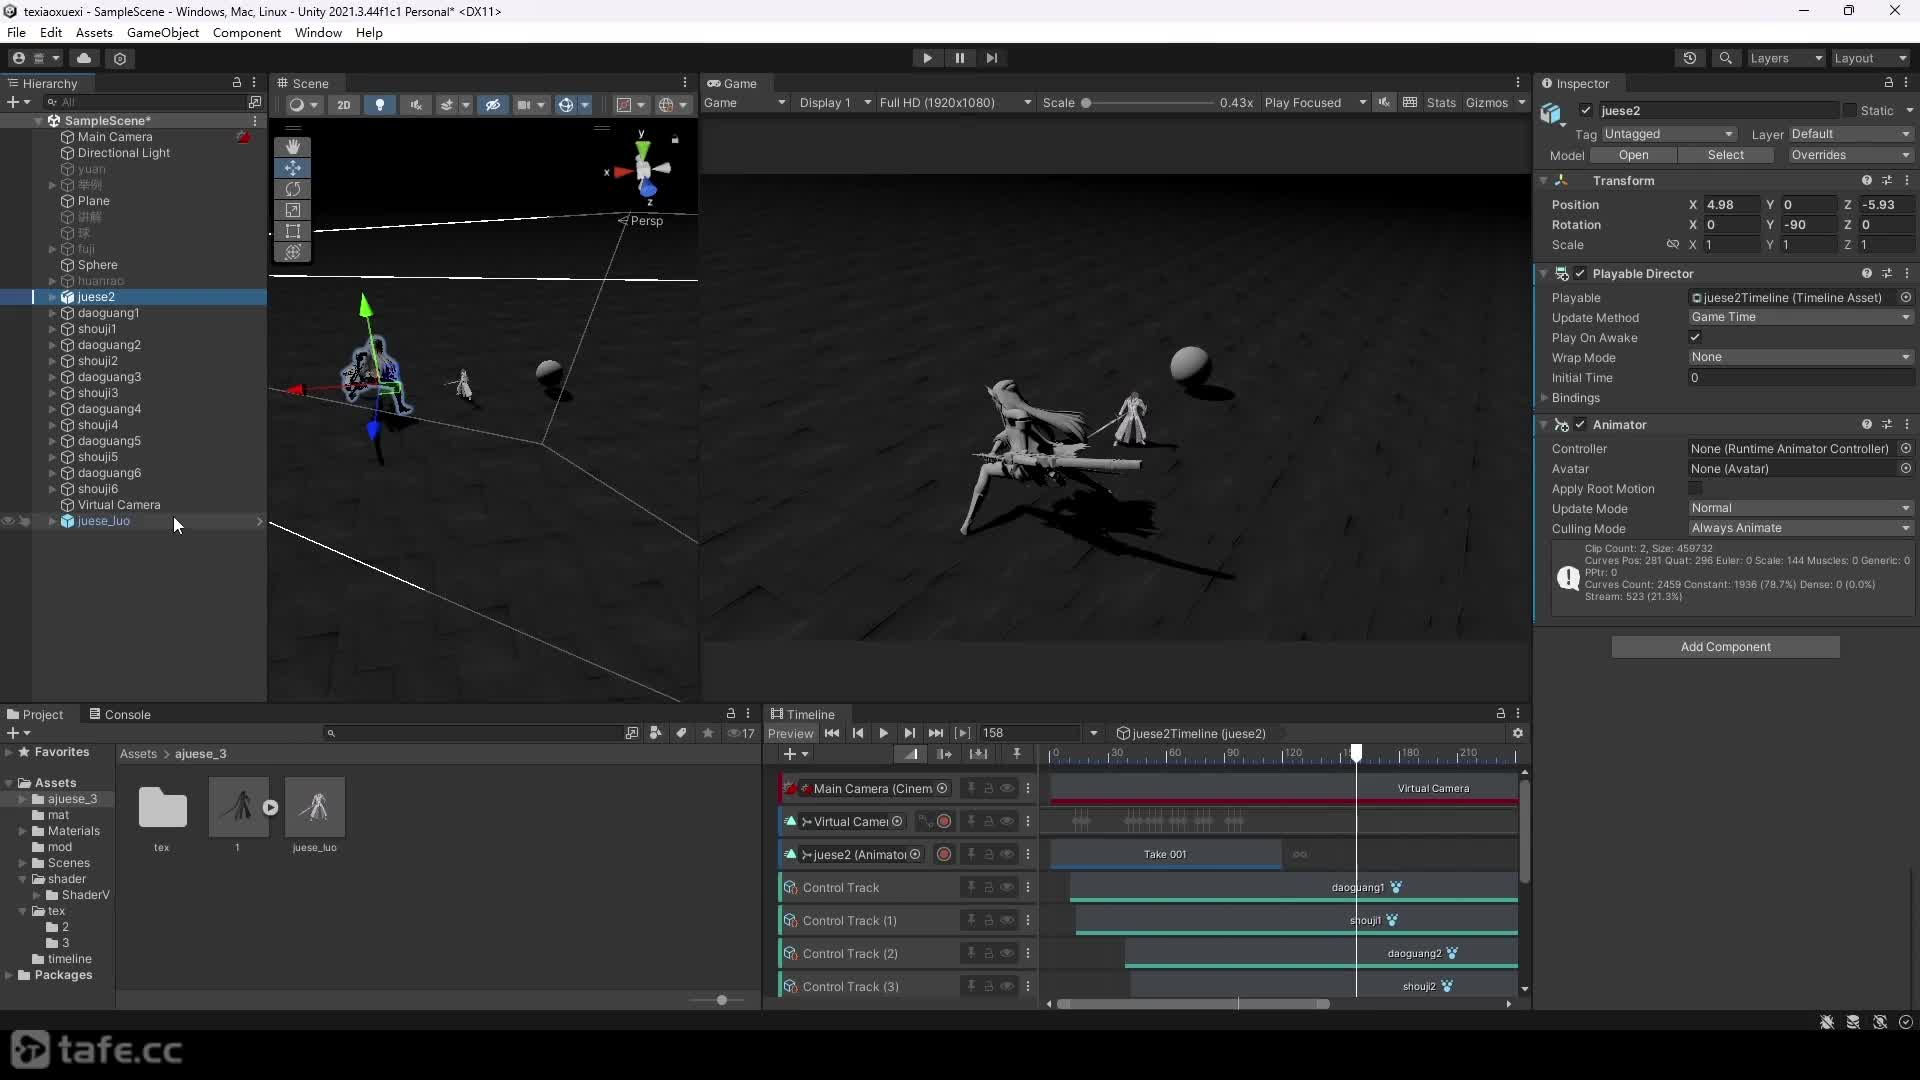Open the Window menu

click(x=318, y=32)
